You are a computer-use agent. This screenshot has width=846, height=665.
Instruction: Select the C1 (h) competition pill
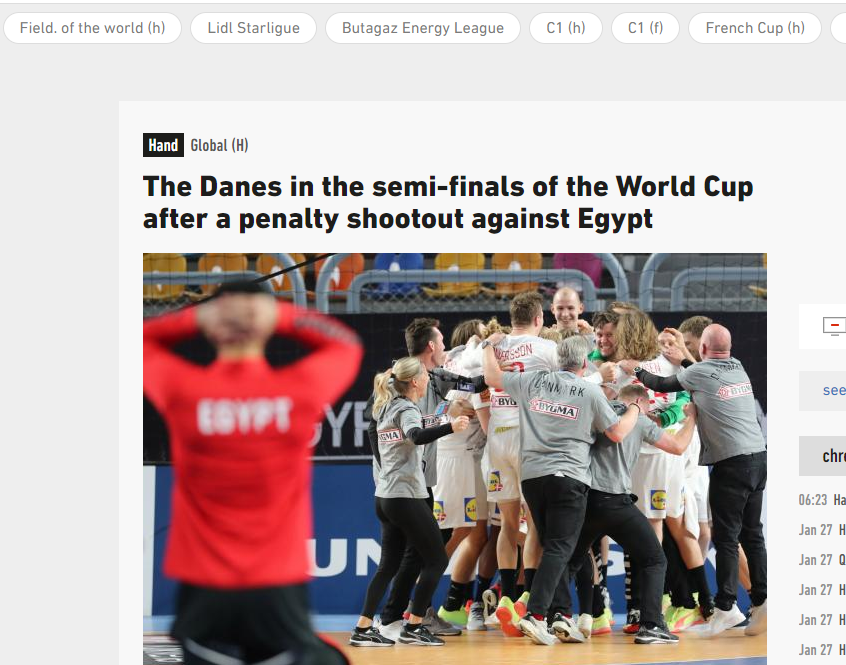[566, 28]
